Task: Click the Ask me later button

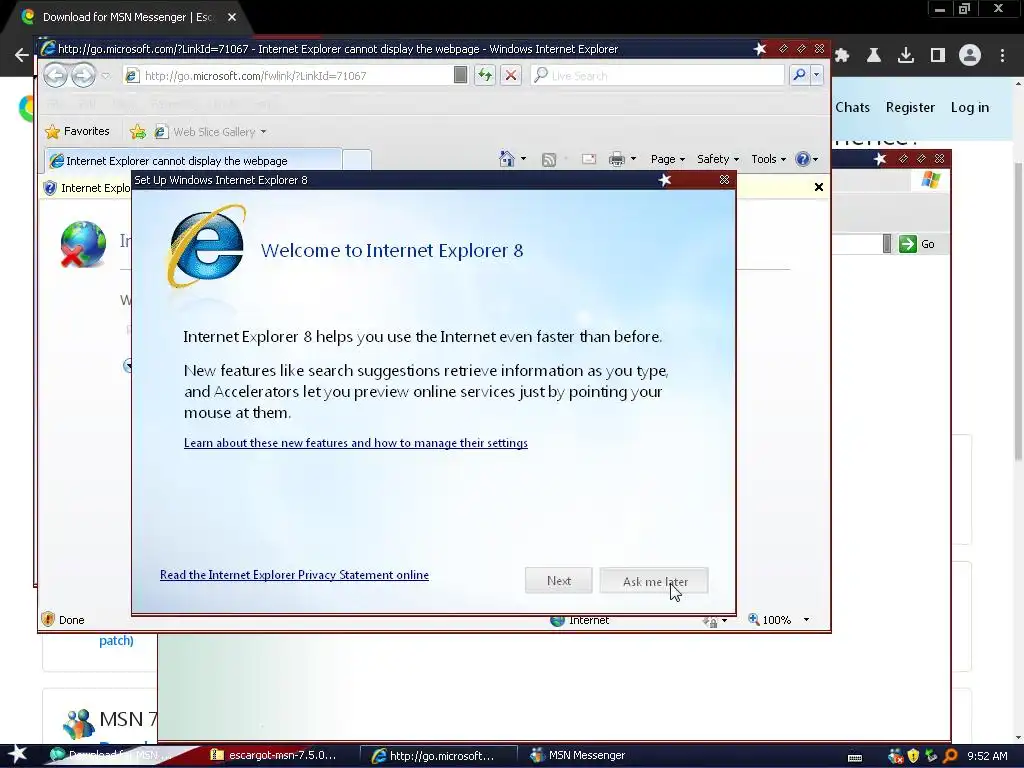Action: coord(654,581)
